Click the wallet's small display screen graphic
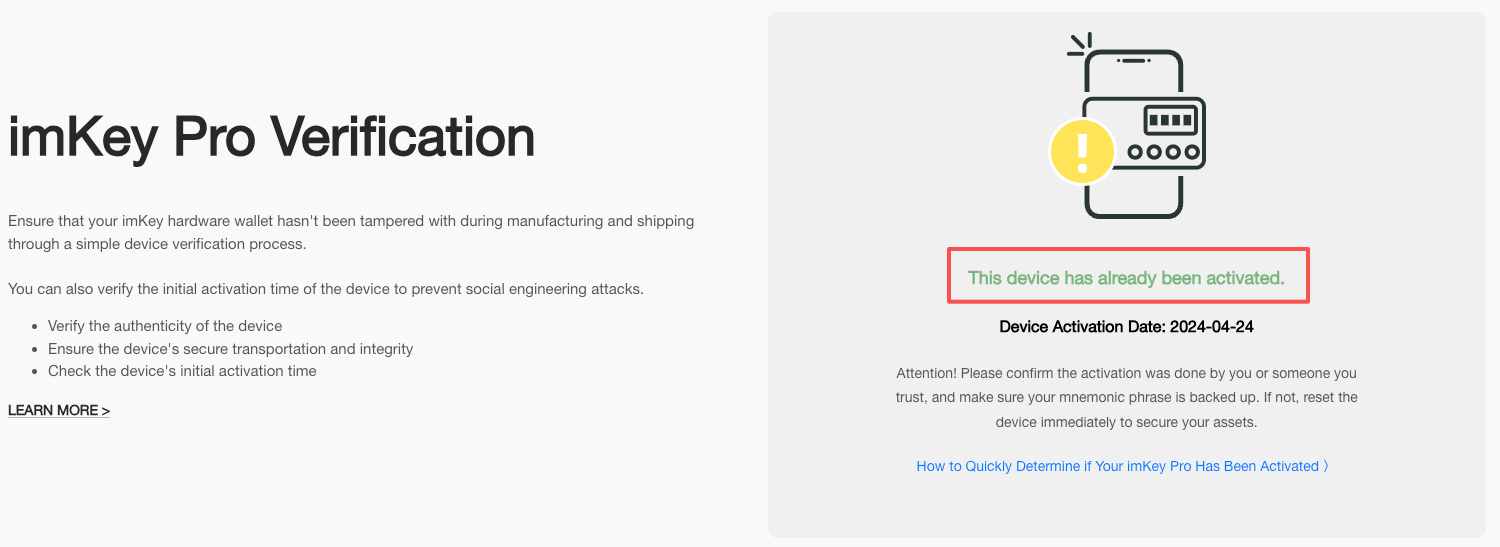 [1170, 120]
